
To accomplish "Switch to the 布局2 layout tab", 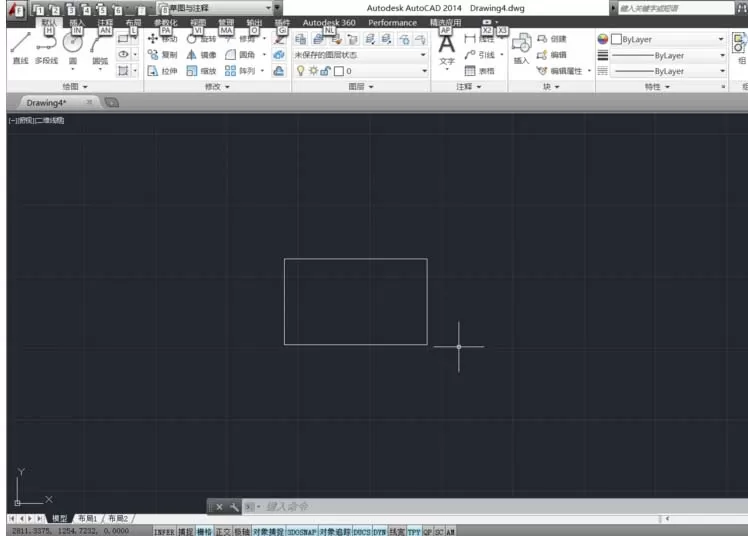I will click(x=118, y=518).
